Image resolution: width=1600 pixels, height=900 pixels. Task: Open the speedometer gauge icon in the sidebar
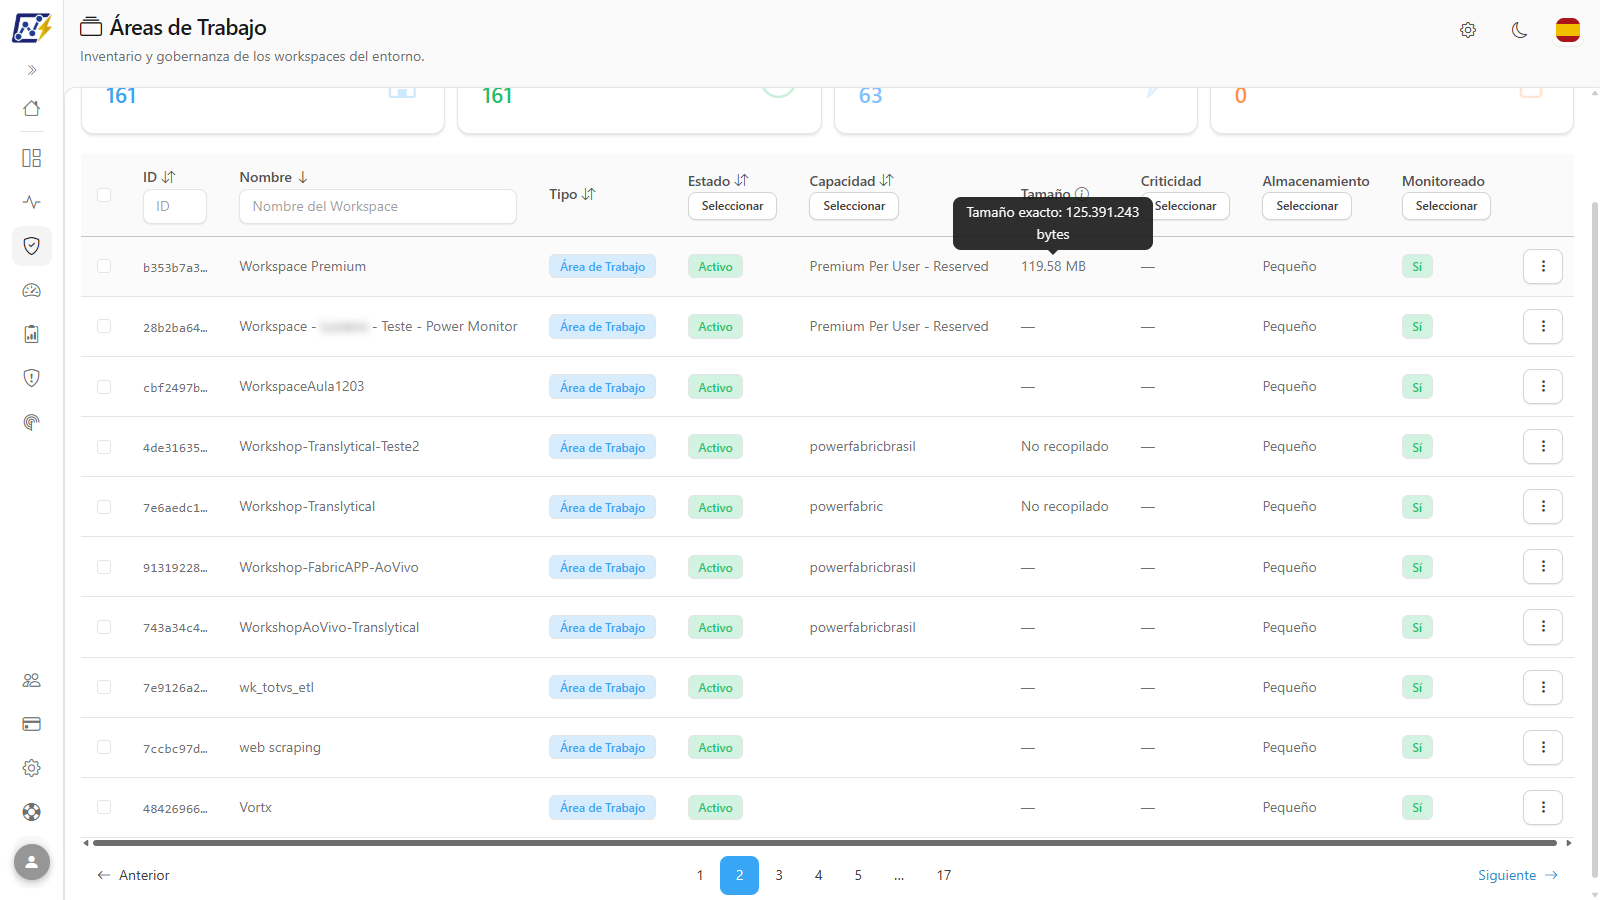[x=32, y=290]
